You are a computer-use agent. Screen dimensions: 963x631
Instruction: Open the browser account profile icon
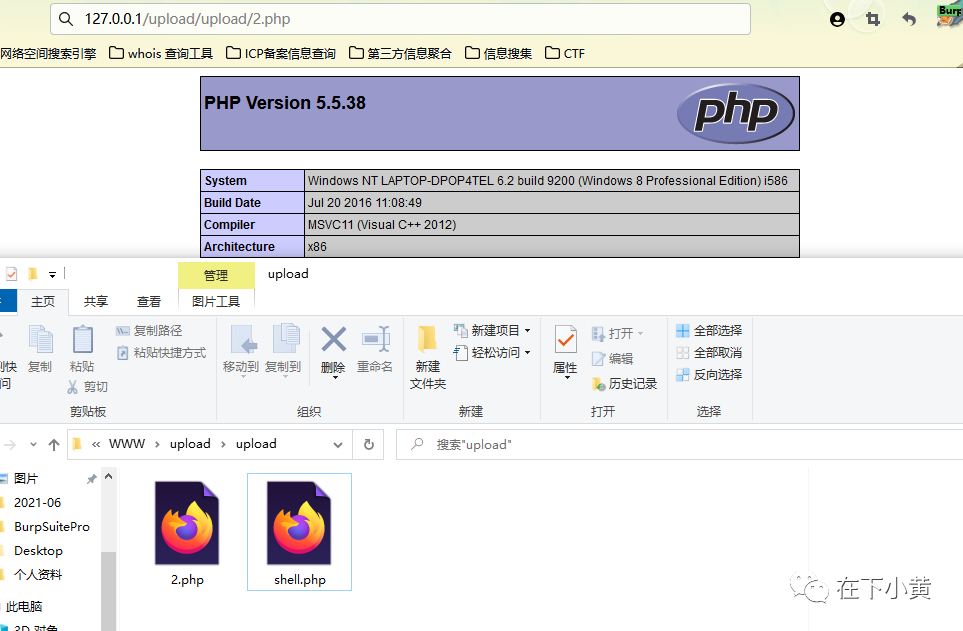click(x=837, y=20)
